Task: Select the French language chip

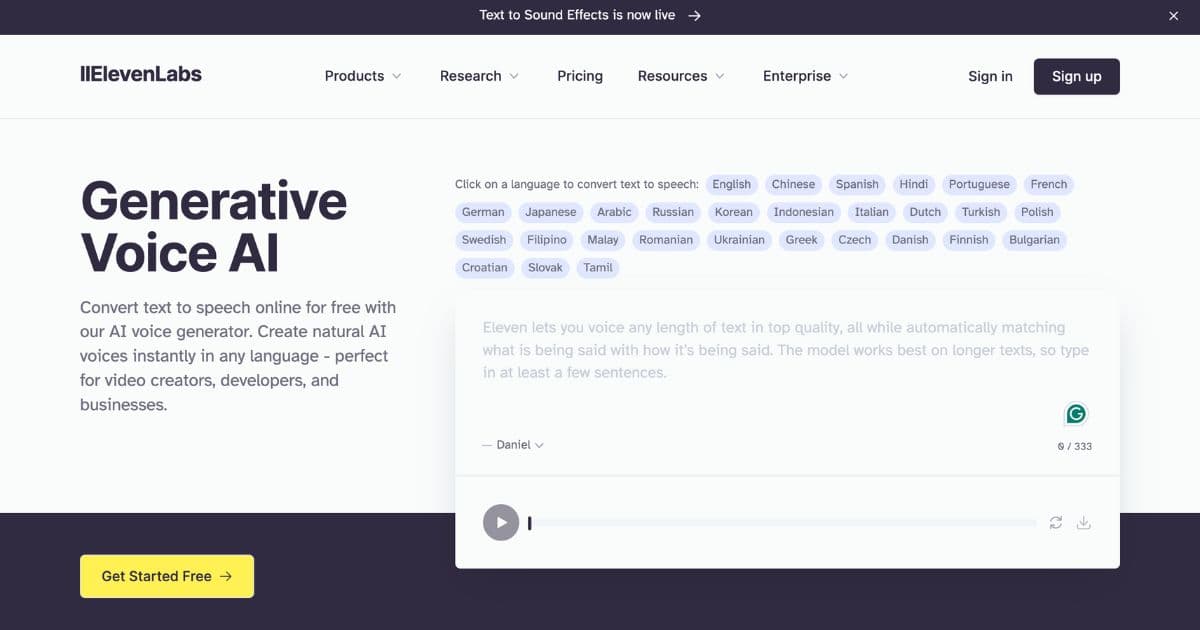Action: click(1049, 184)
